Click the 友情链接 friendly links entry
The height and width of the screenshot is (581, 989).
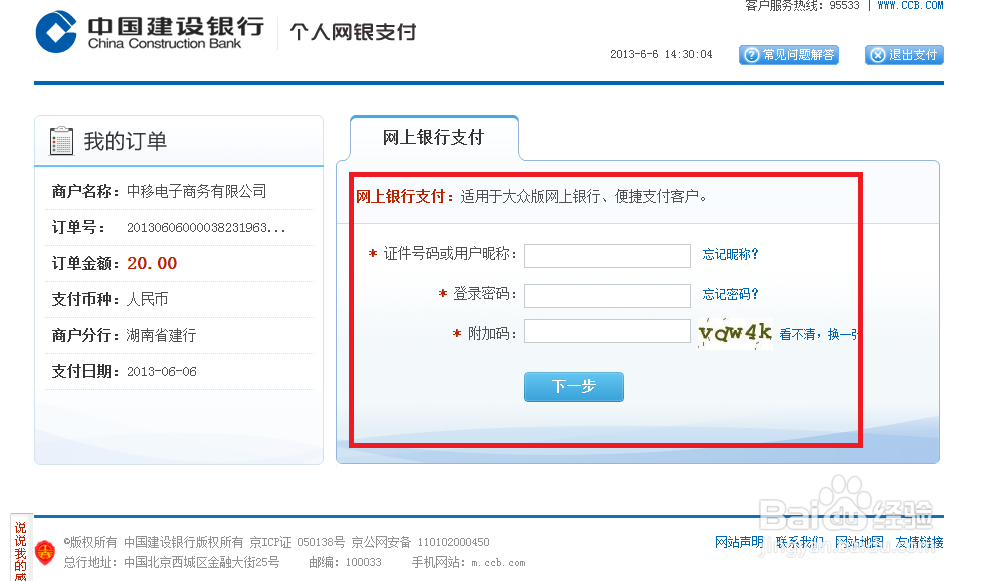[920, 541]
